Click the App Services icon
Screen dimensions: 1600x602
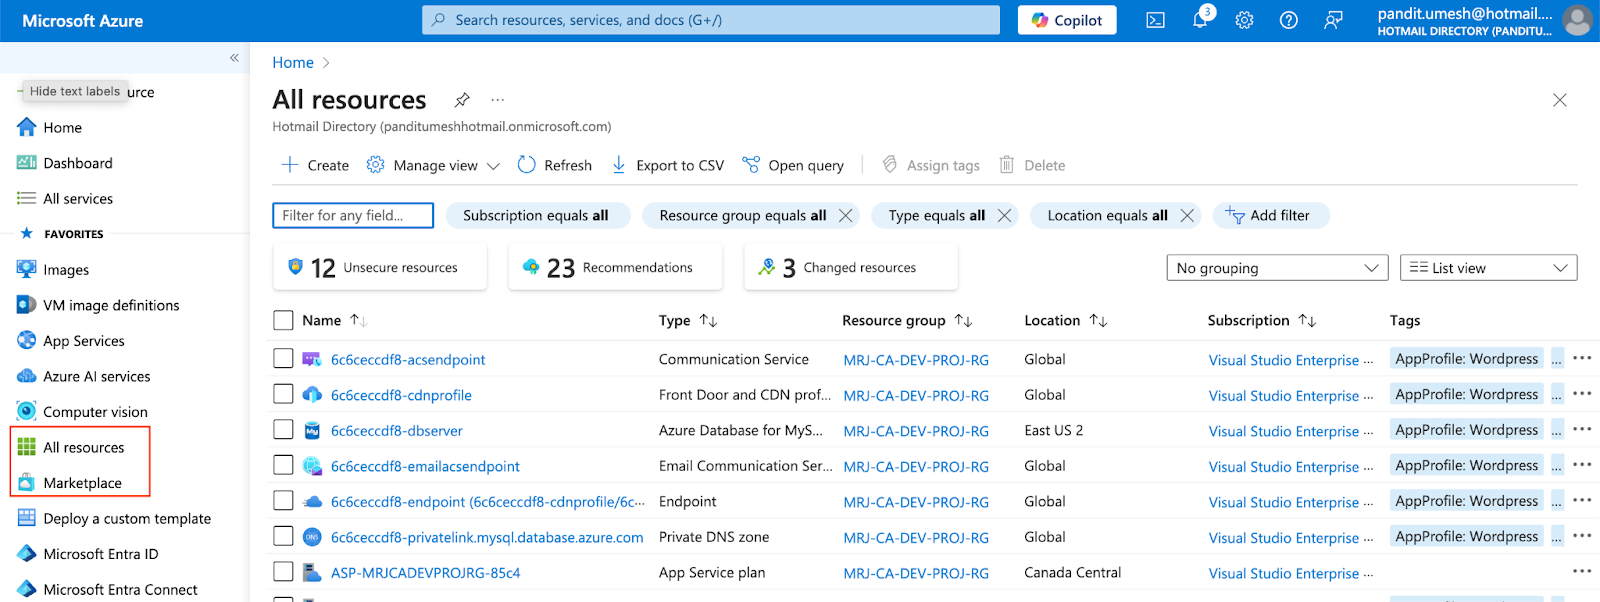(x=27, y=340)
